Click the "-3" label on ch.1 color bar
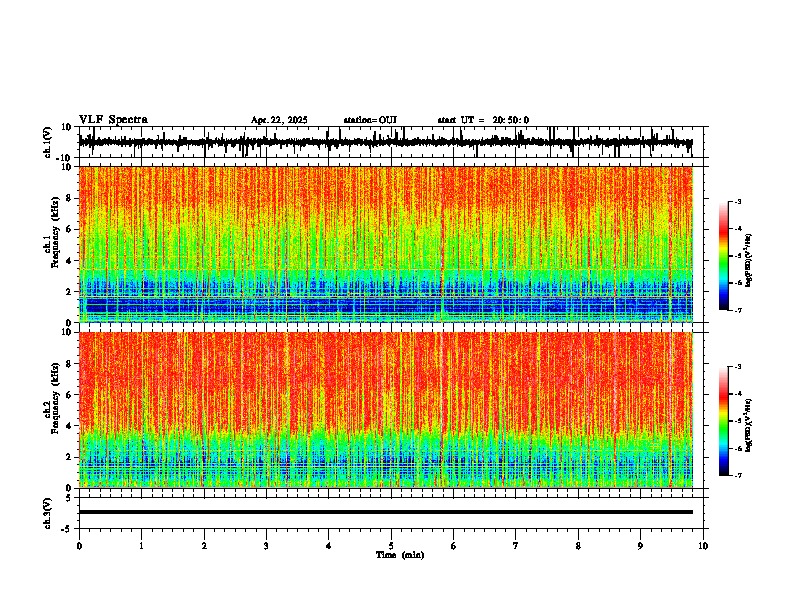This screenshot has height=612, width=792. [x=737, y=201]
